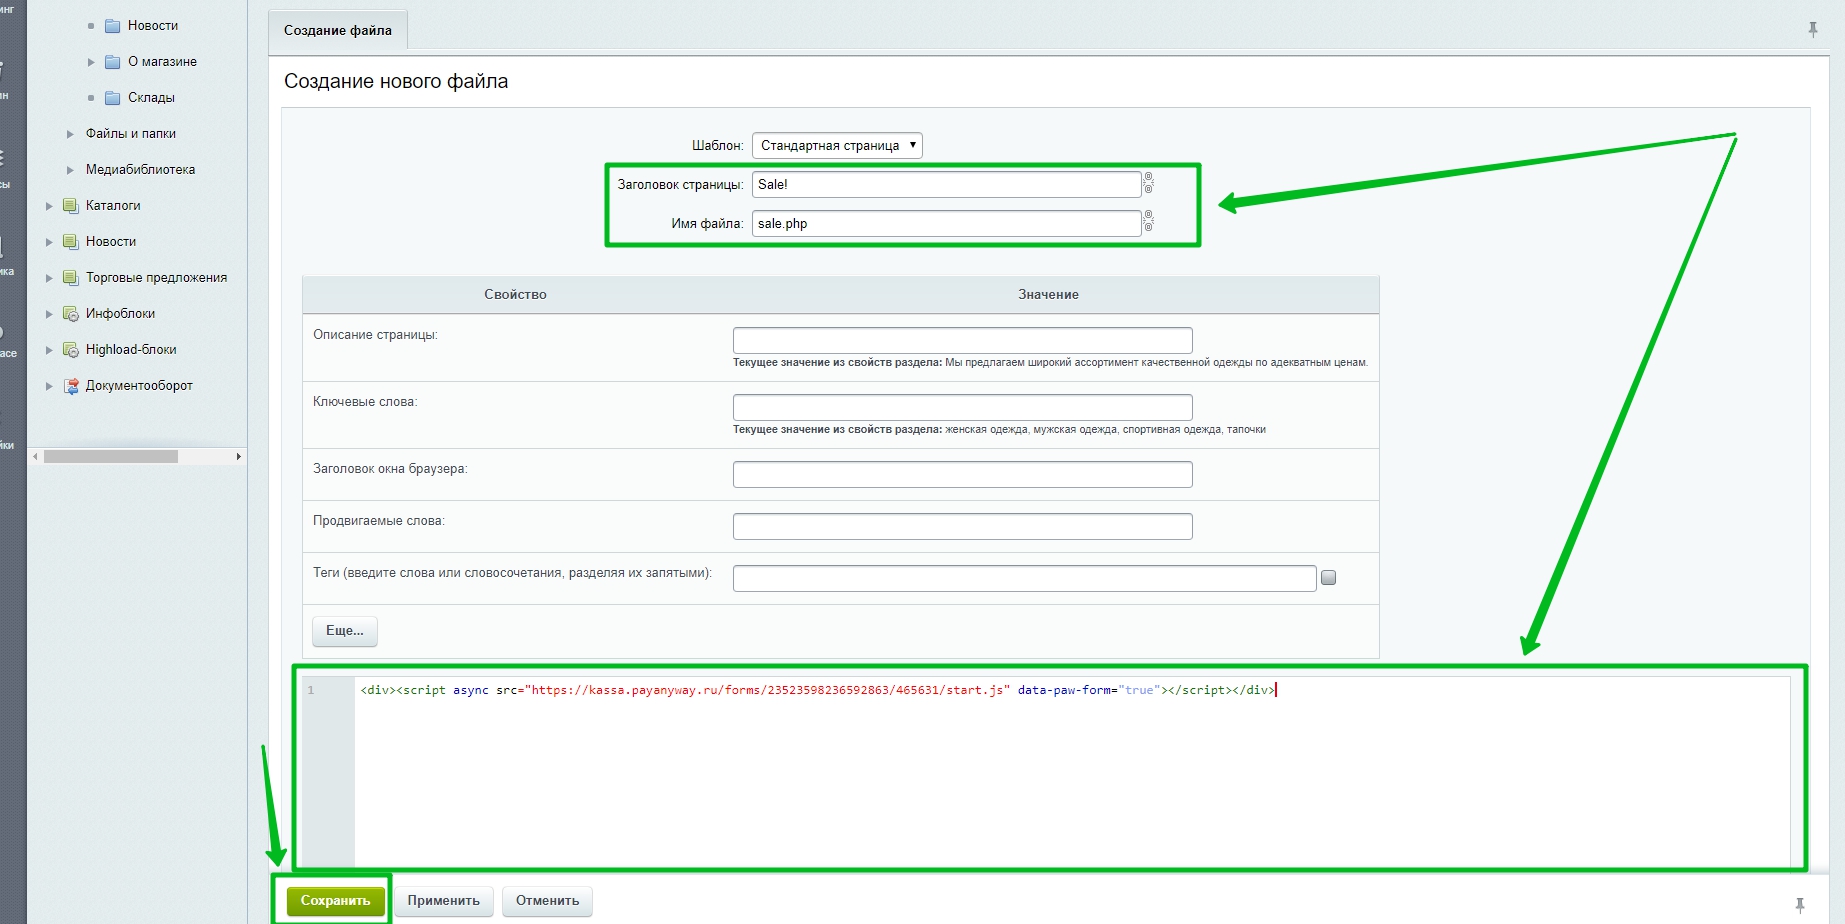Viewport: 1845px width, 924px height.
Task: Expand the Highload-блоки tree node
Action: click(49, 350)
